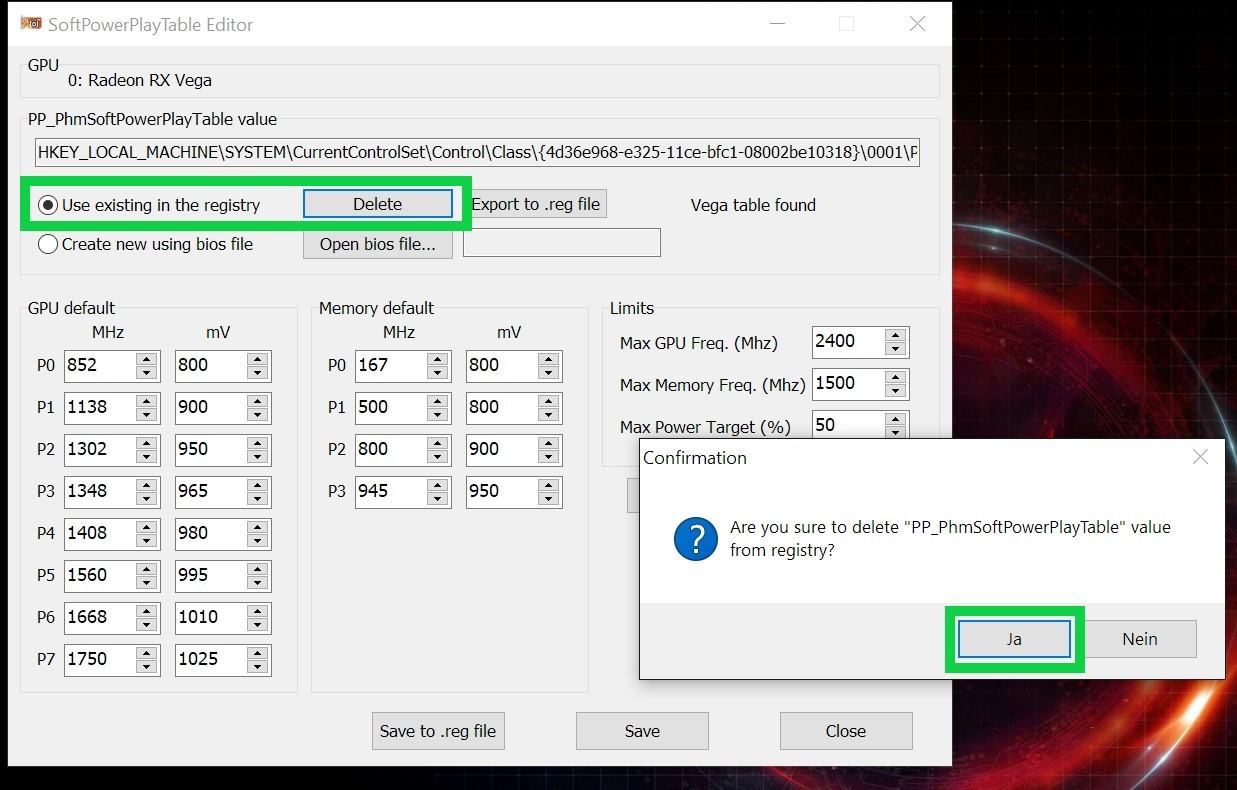This screenshot has height=790, width=1237.
Task: Increase GPU P7 MHz with up arrow
Action: click(x=147, y=653)
